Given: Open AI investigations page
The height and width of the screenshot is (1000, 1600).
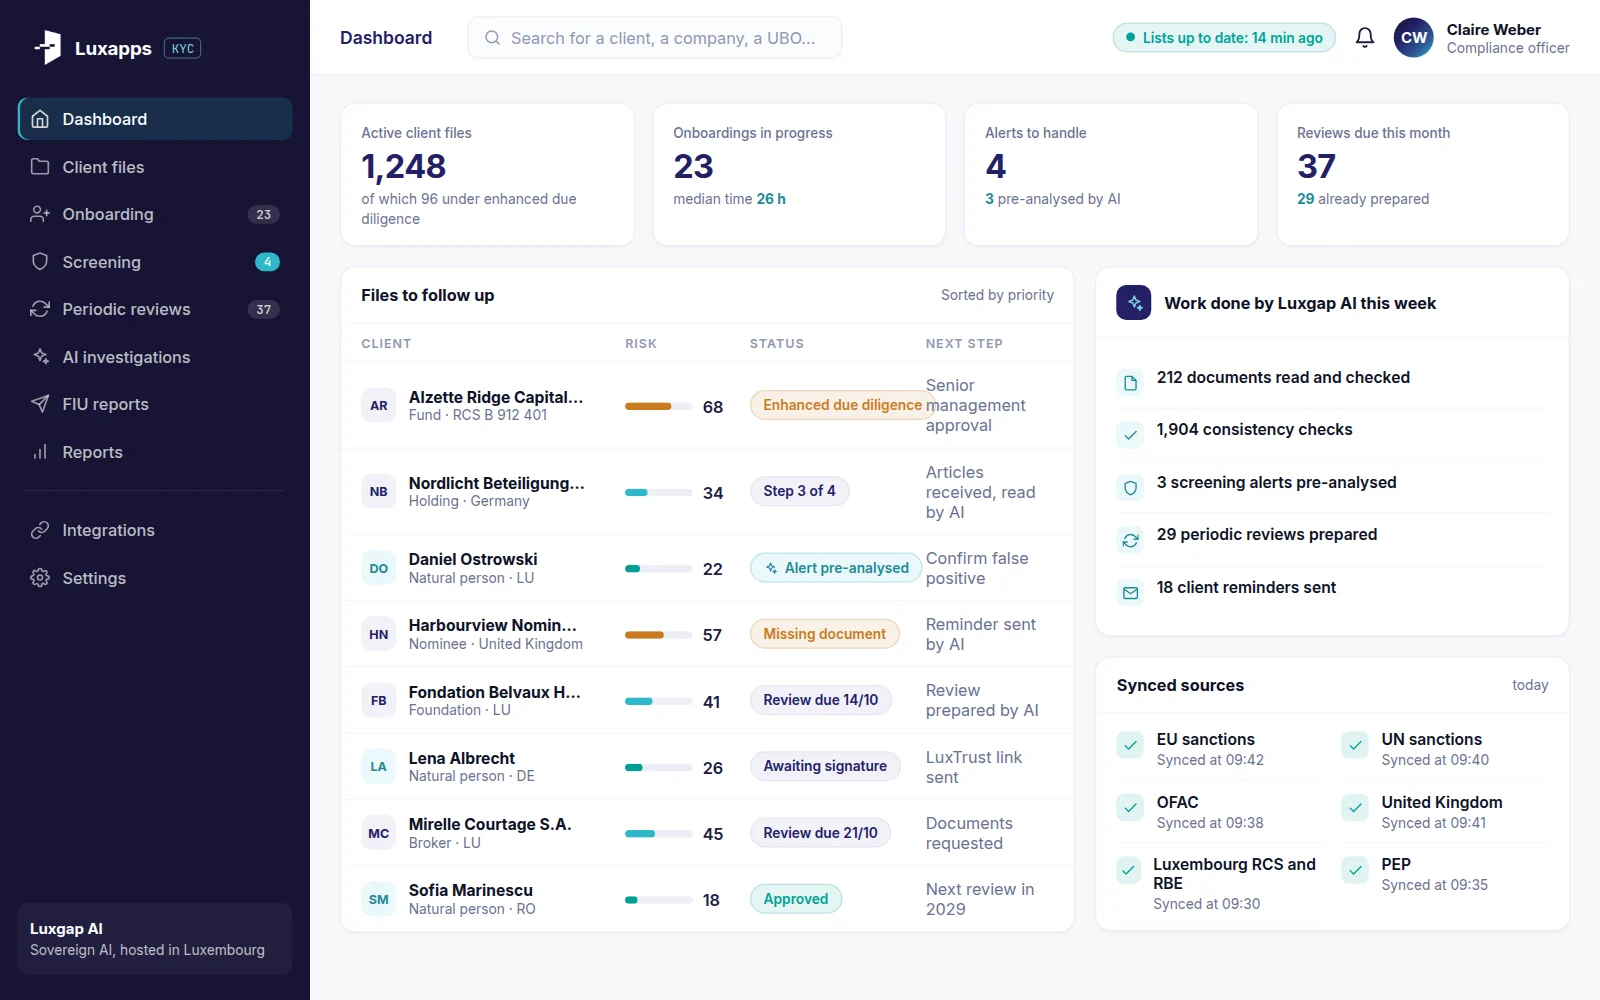Looking at the screenshot, I should tap(155, 357).
